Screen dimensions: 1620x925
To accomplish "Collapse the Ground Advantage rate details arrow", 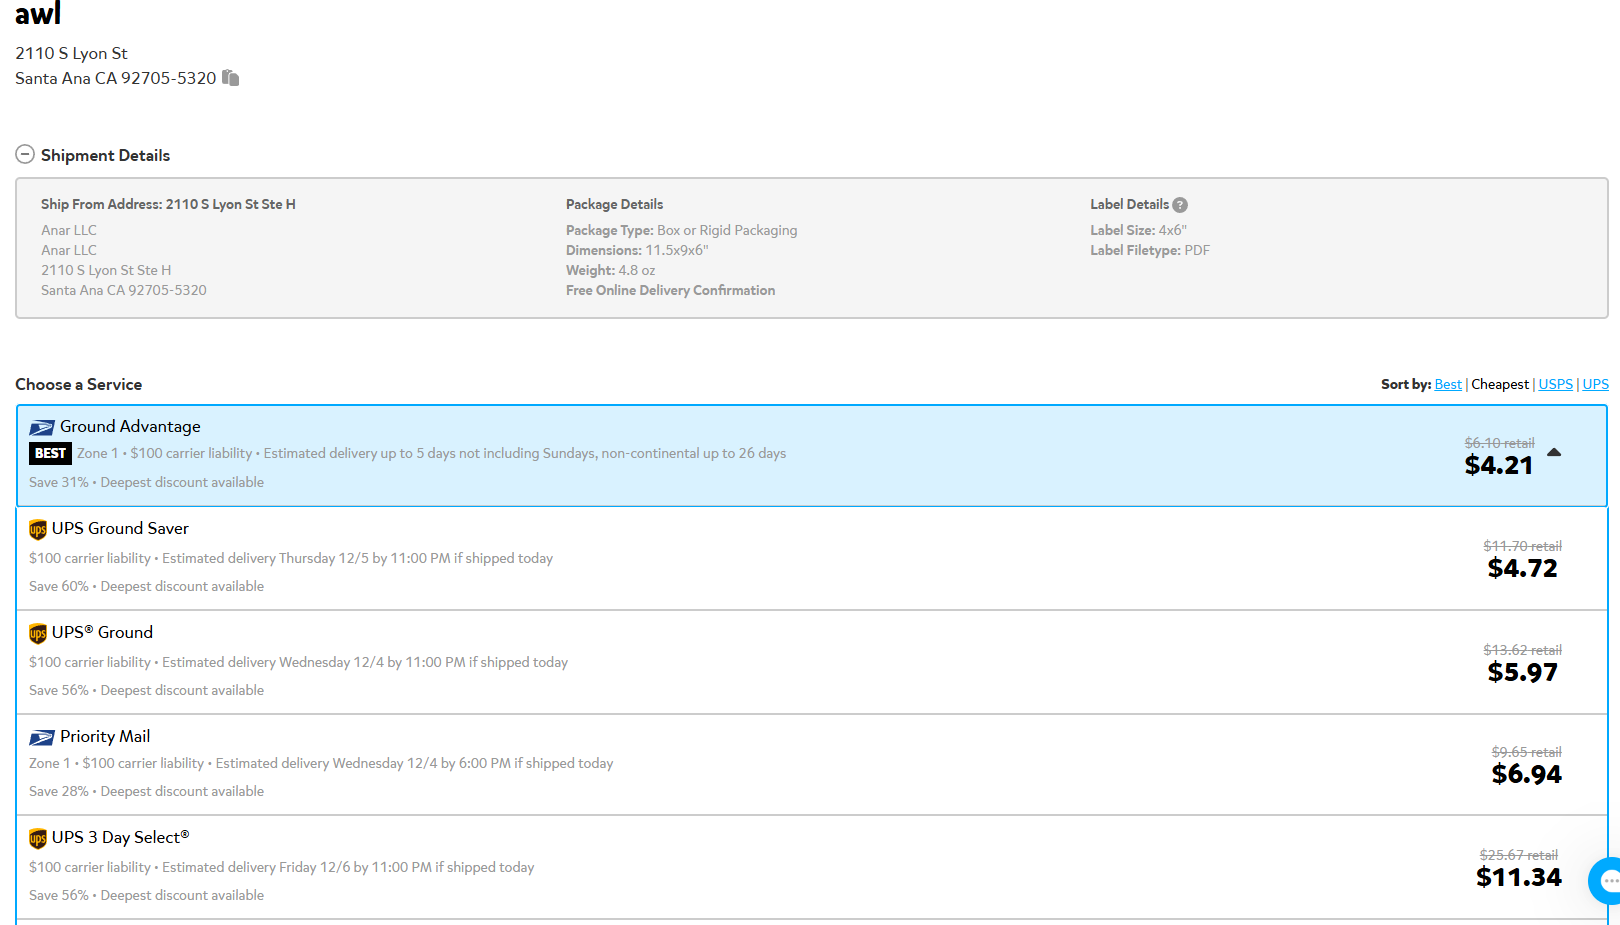I will point(1554,452).
